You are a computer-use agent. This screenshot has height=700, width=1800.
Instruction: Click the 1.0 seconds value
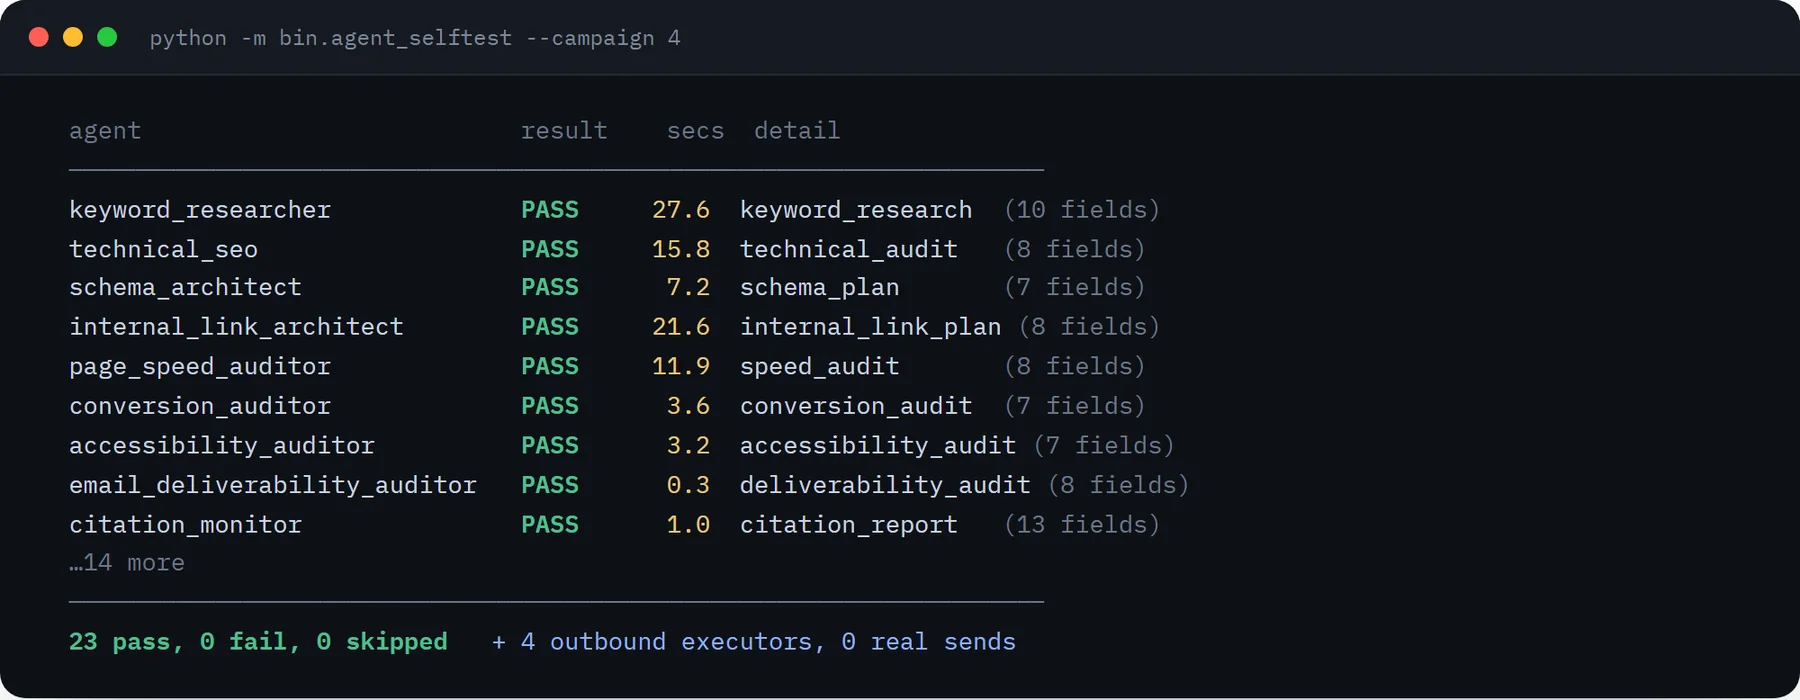point(688,524)
